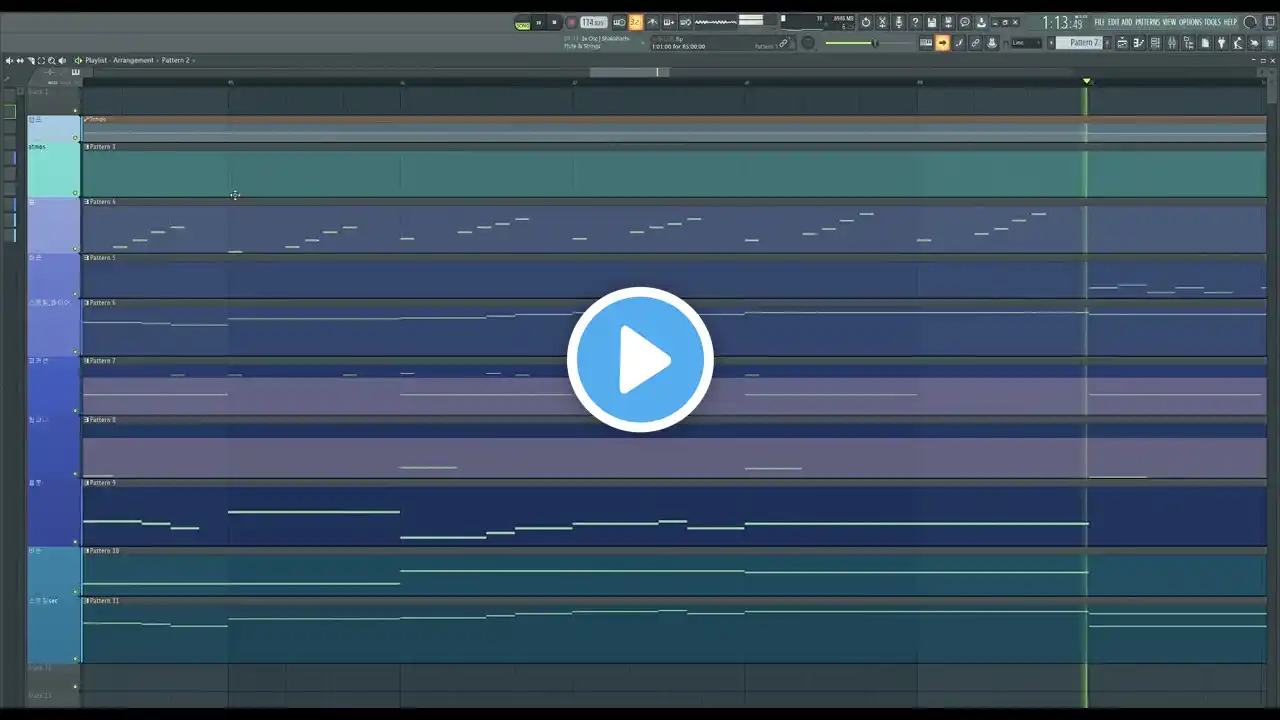1280x720 pixels.
Task: Click the step sequencer channel rack icon
Action: (x=1155, y=42)
